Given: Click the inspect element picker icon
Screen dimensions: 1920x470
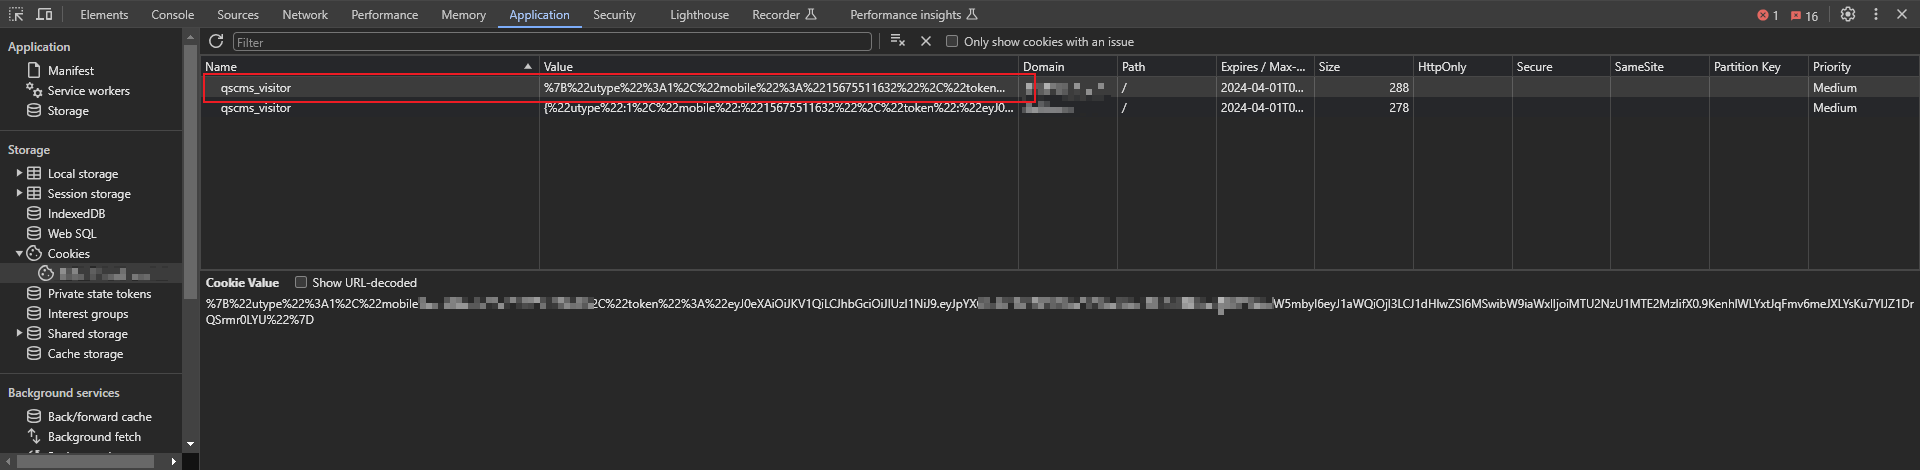Looking at the screenshot, I should click(16, 14).
